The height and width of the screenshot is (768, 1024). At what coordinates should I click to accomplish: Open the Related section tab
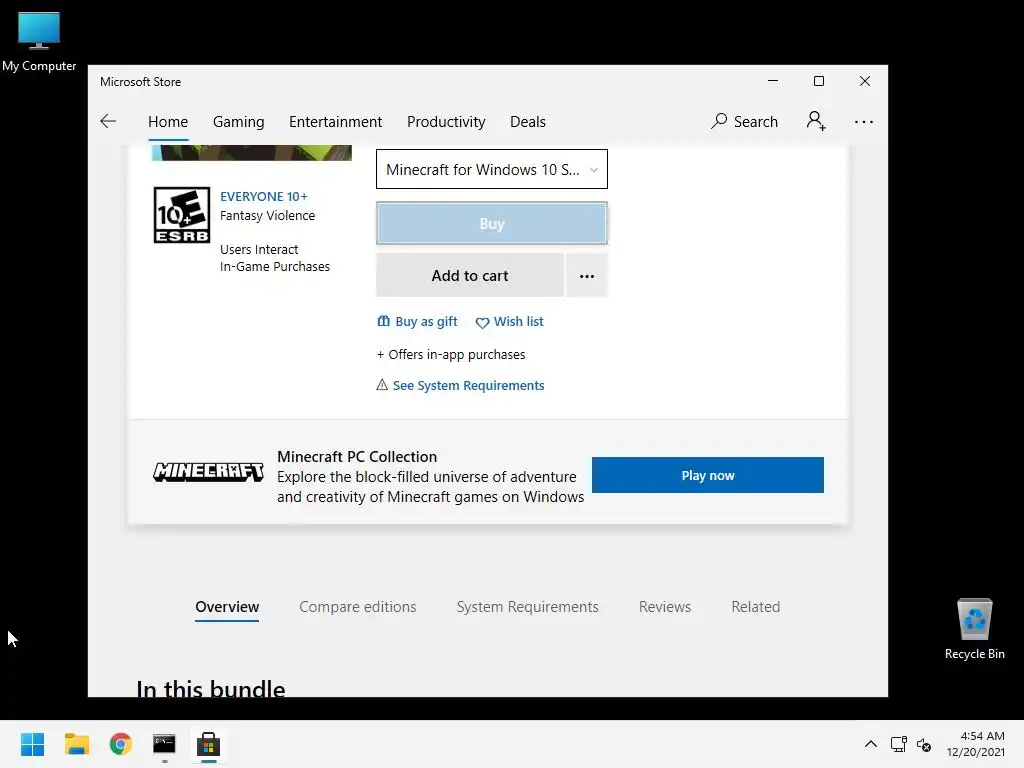(756, 607)
